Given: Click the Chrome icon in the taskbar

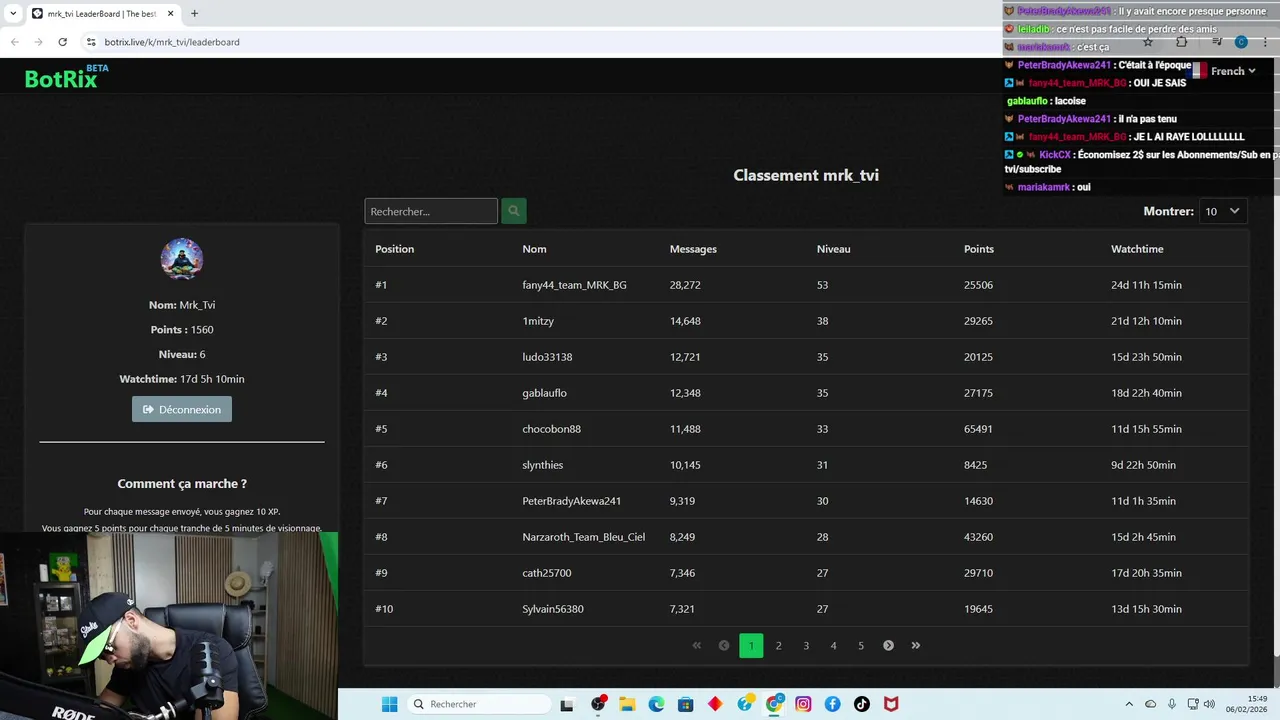Looking at the screenshot, I should (x=774, y=704).
